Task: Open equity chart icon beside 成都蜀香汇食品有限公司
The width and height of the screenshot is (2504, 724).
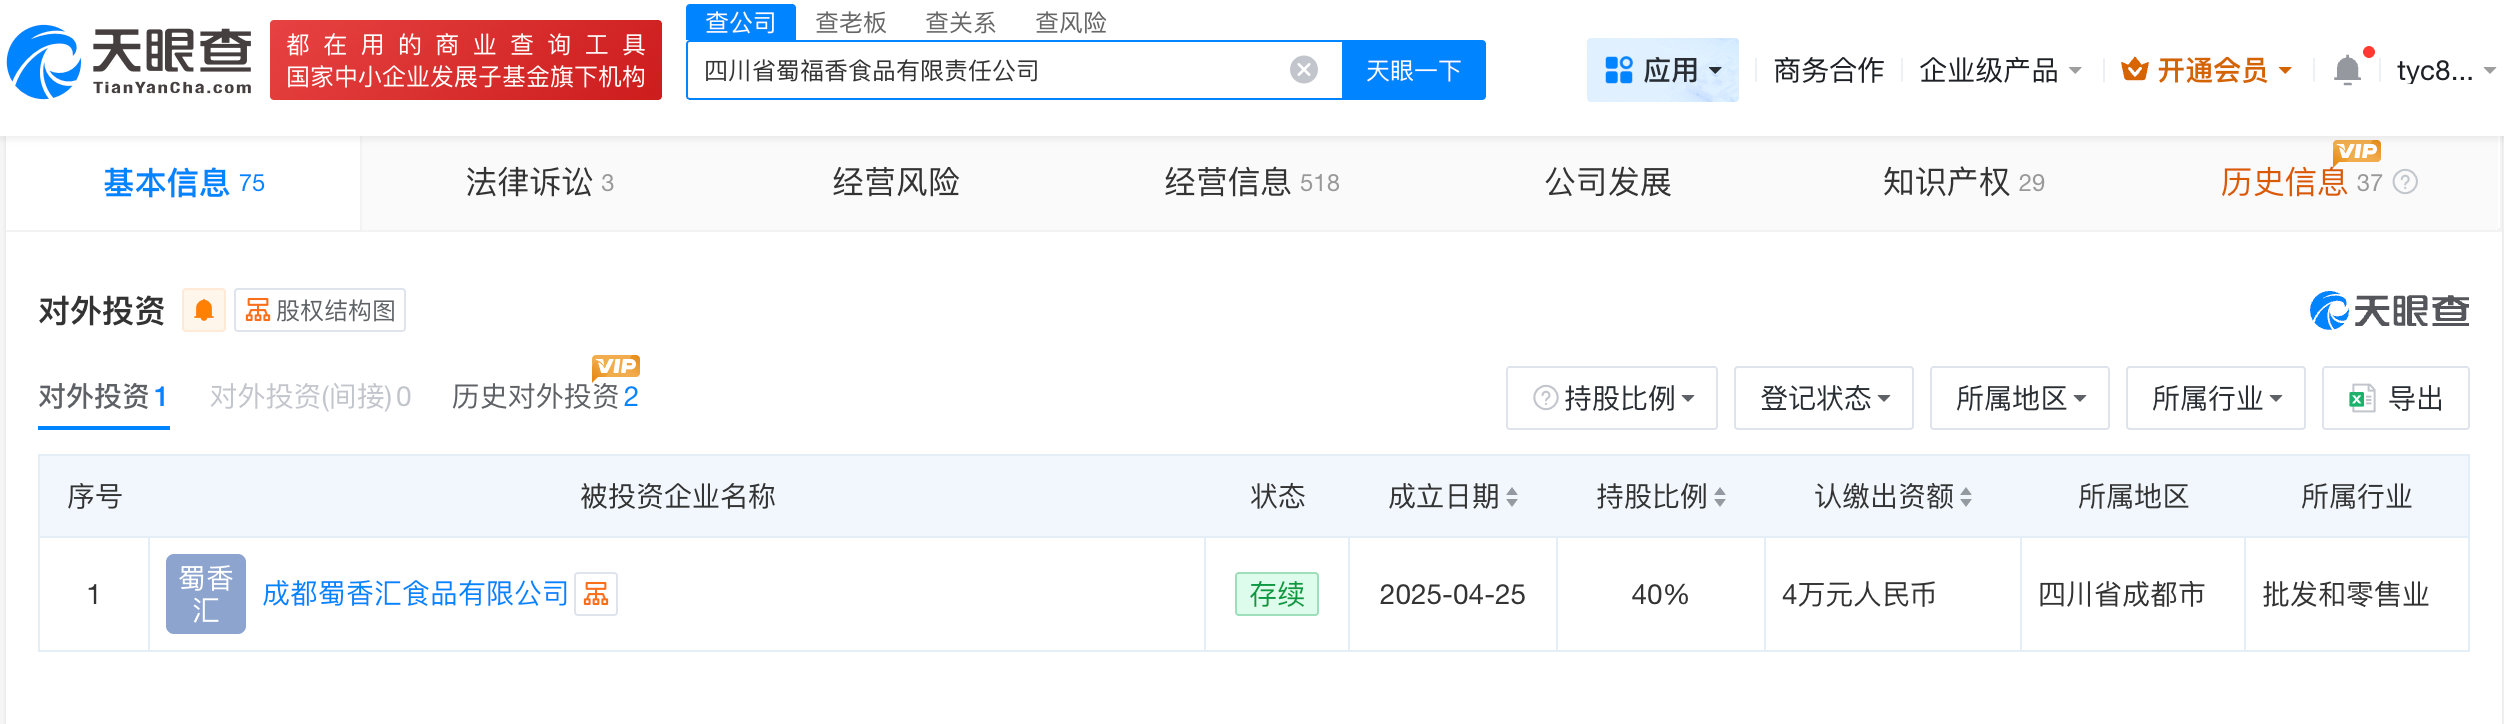Action: 596,594
